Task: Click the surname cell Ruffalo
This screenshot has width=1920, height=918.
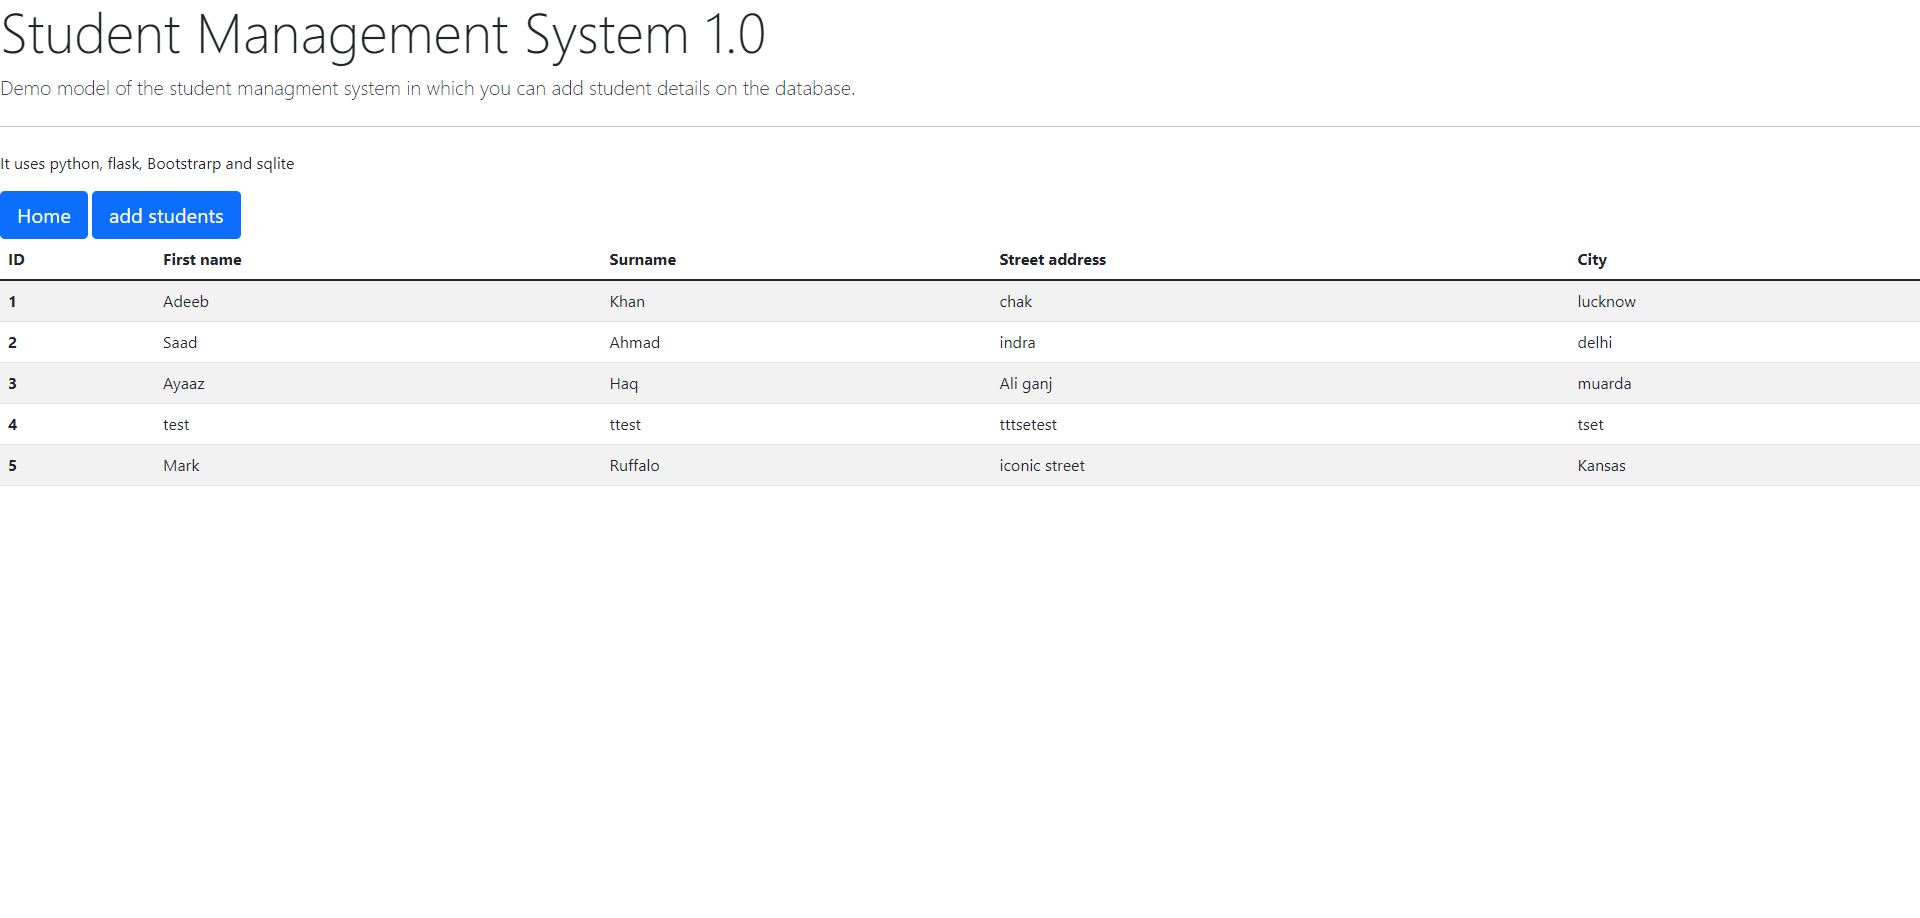Action: click(635, 465)
